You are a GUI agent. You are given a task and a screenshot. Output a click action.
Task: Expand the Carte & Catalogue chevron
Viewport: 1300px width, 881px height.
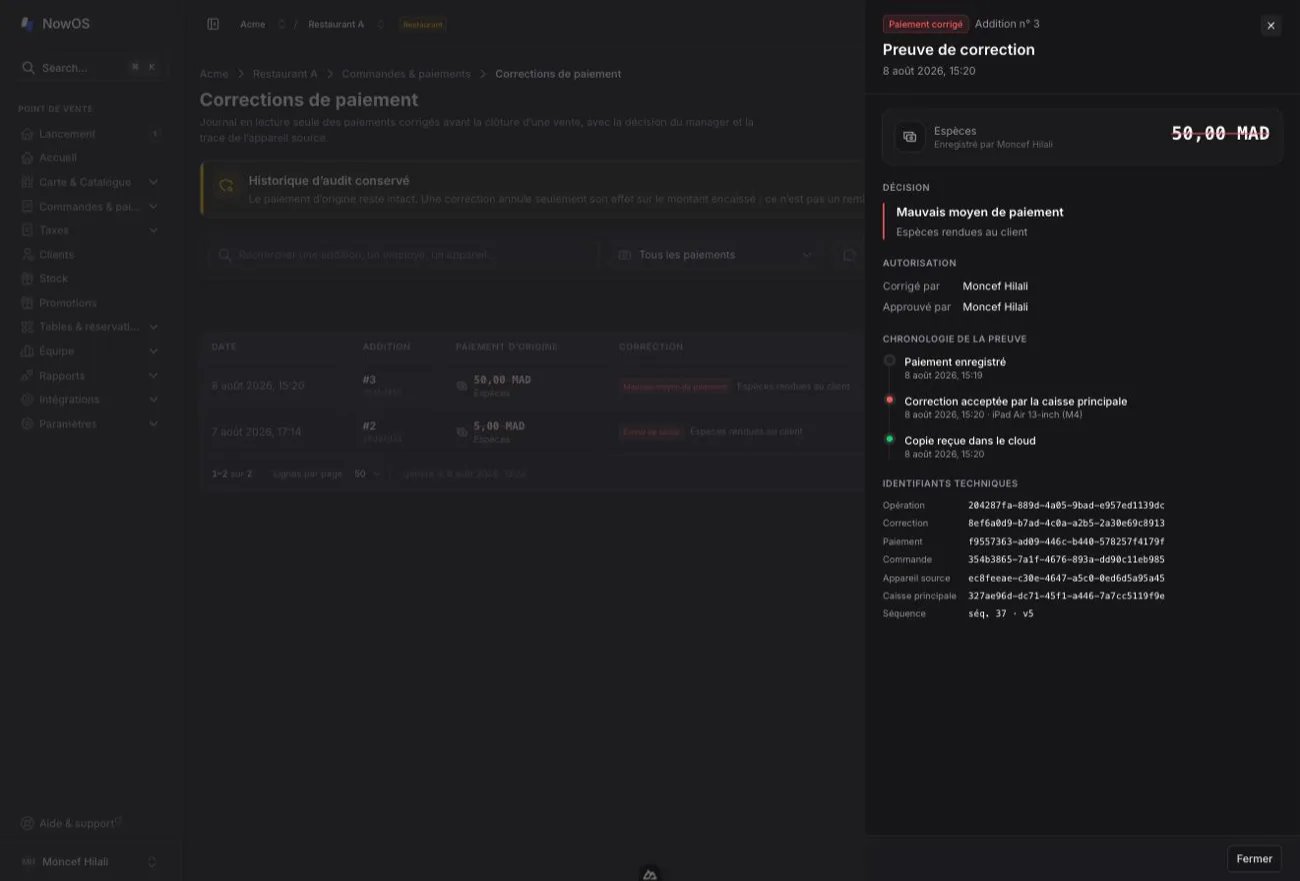tap(153, 182)
